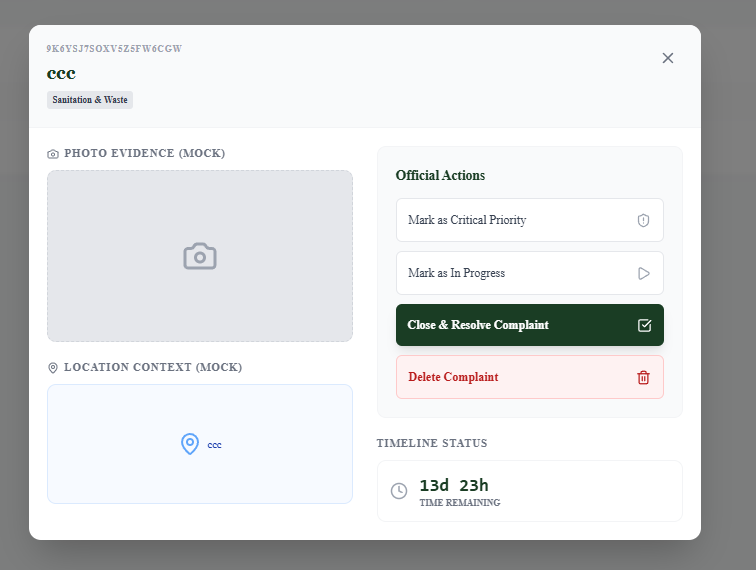756x570 pixels.
Task: Click the trash icon on Delete Complaint
Action: [643, 377]
